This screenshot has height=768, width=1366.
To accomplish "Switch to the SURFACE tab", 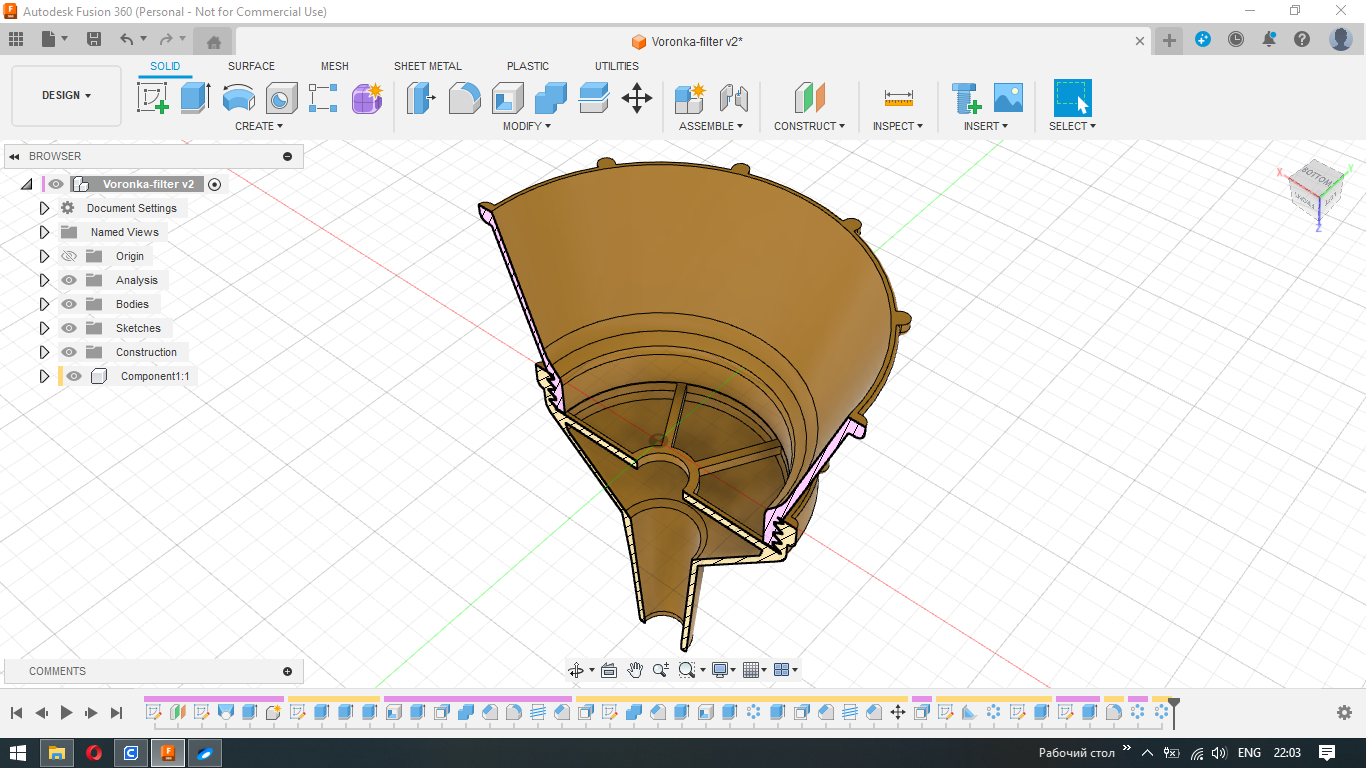I will pyautogui.click(x=251, y=66).
